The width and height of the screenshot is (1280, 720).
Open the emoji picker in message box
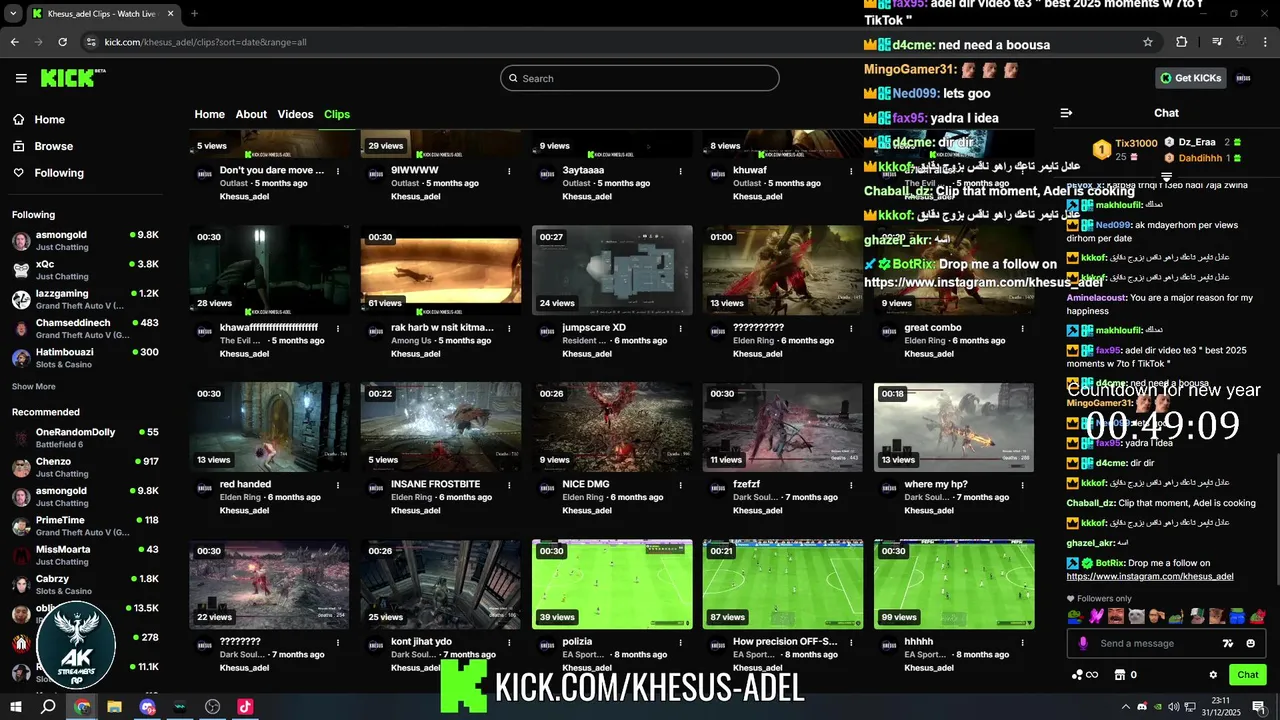point(1251,643)
